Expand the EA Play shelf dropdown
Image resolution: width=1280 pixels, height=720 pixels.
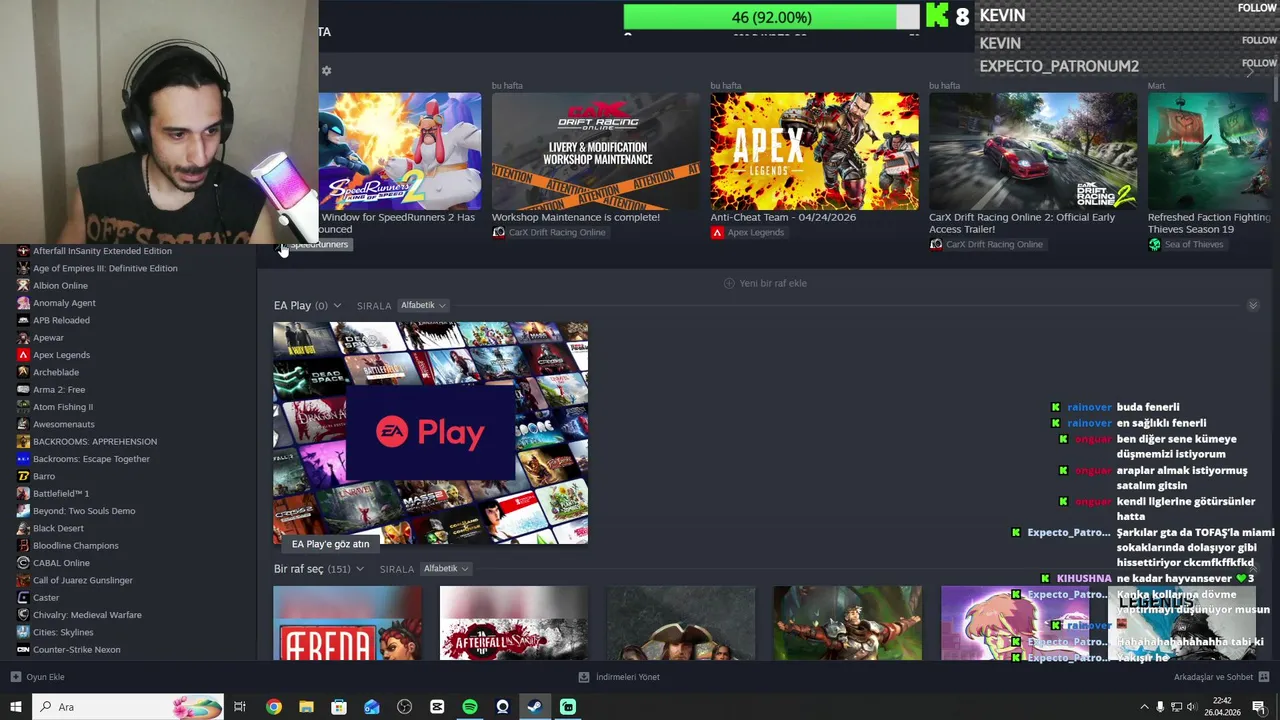[x=337, y=306]
